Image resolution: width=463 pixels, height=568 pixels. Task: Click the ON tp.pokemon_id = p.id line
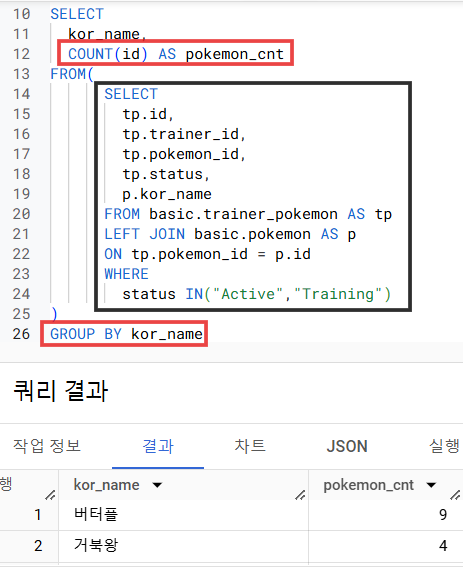[x=207, y=254]
